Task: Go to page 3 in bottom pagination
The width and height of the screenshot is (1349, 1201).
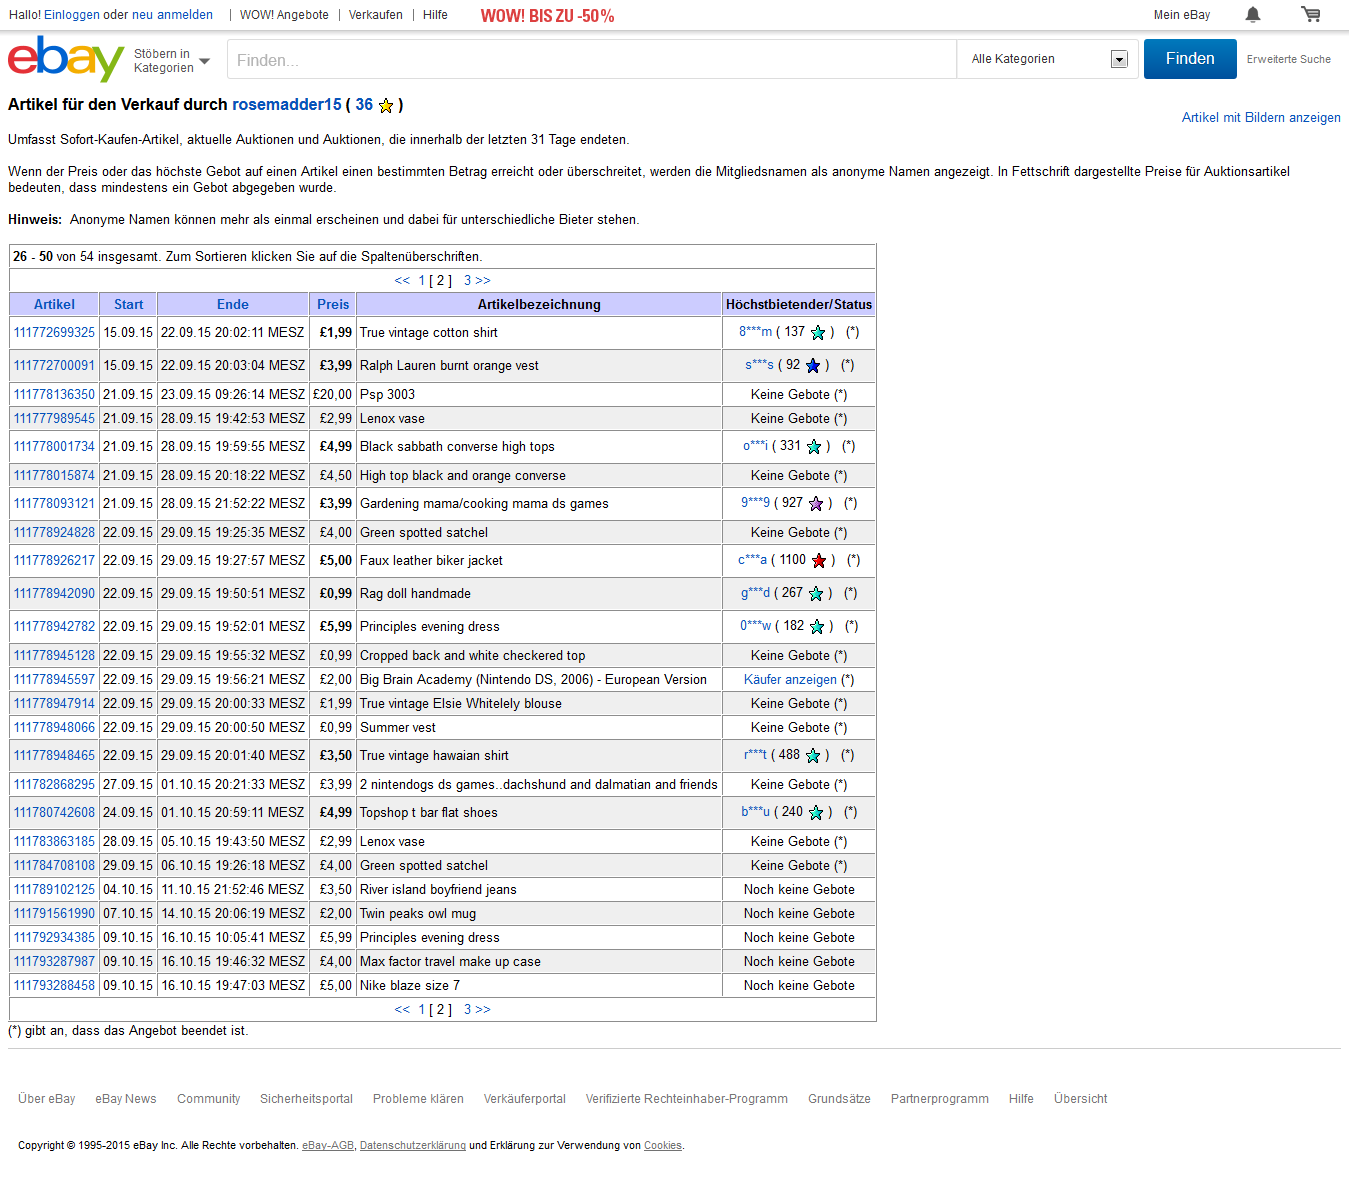Action: (x=467, y=1010)
